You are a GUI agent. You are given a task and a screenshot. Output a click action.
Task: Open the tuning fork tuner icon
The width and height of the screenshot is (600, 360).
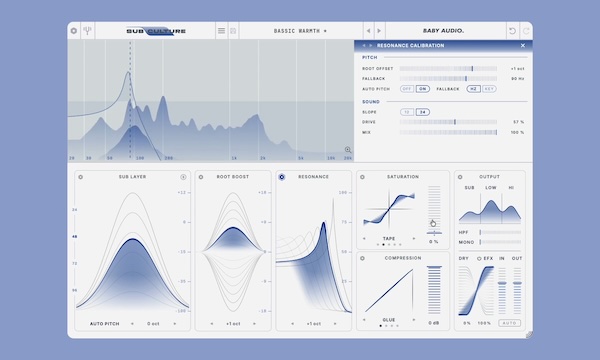pos(88,31)
